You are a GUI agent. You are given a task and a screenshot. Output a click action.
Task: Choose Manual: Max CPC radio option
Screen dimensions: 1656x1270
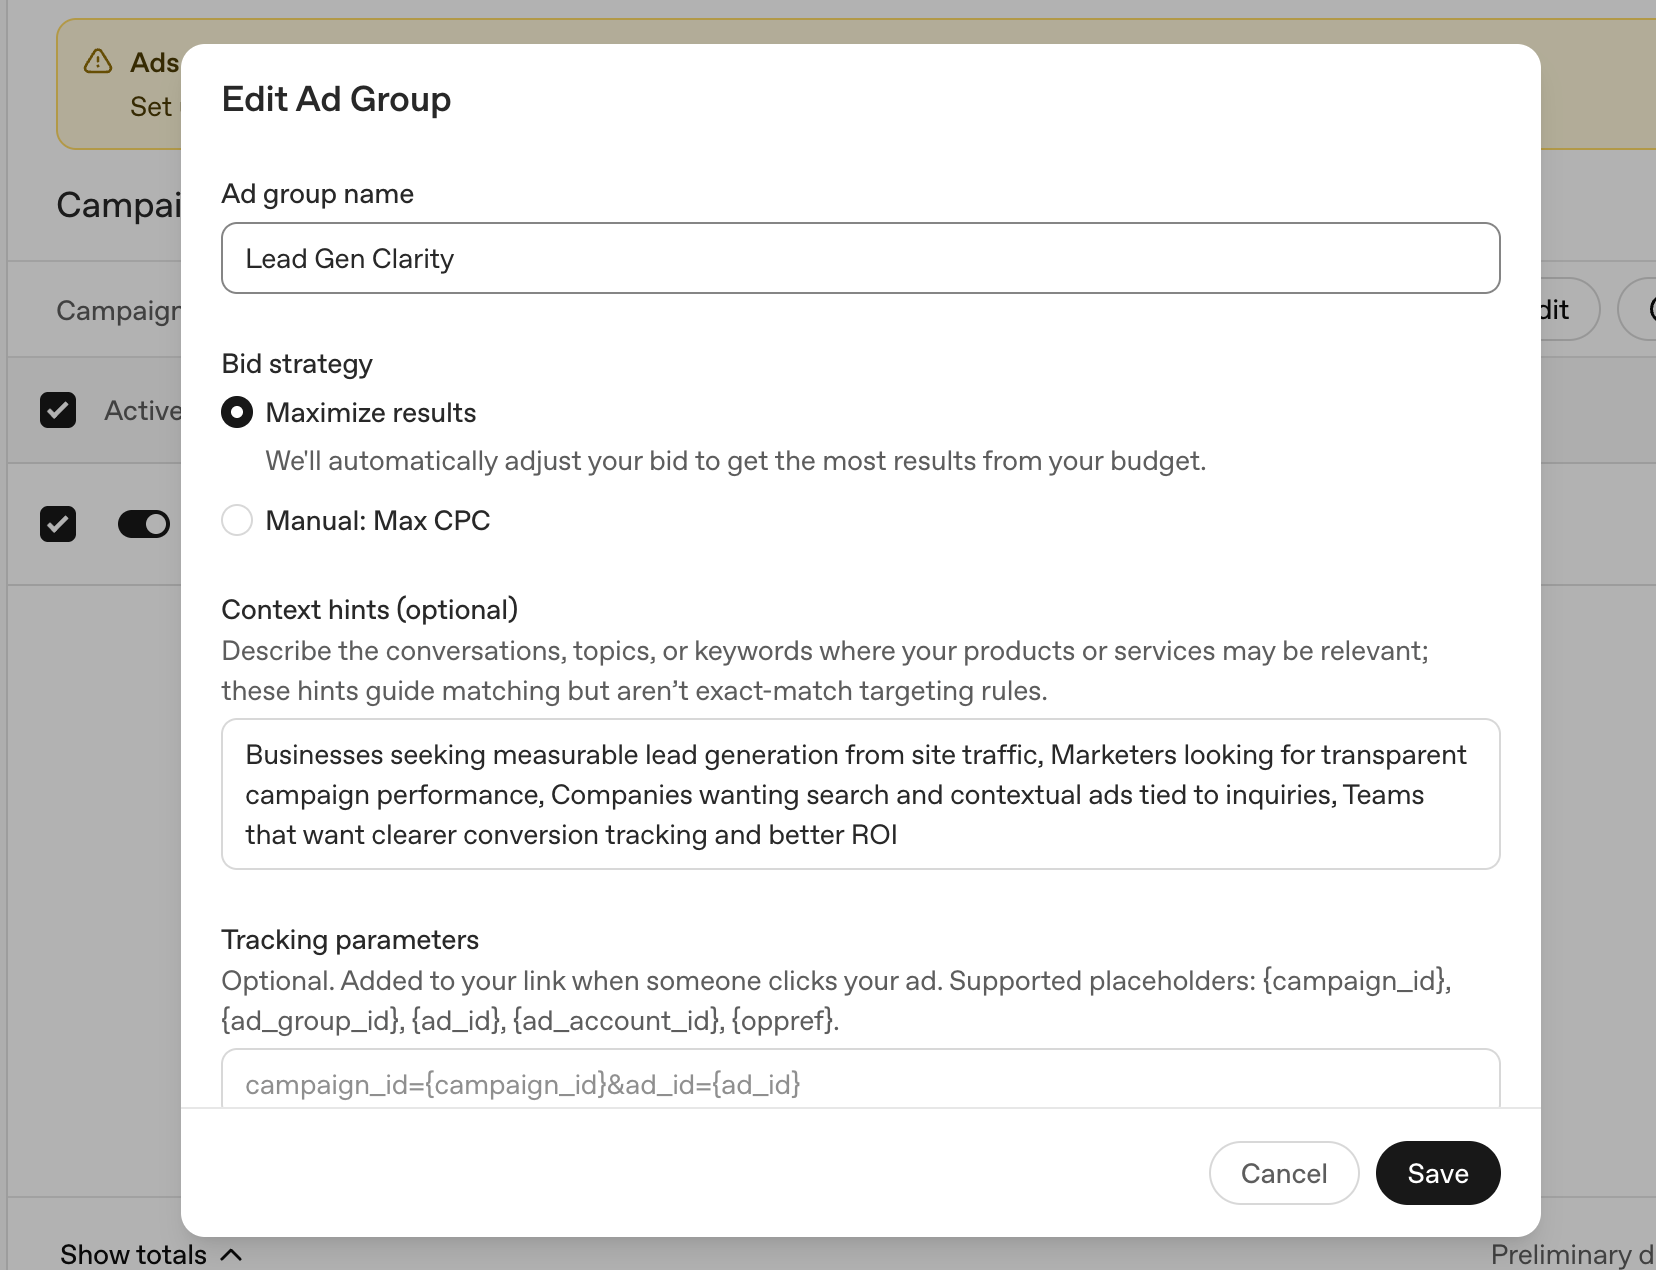[237, 520]
